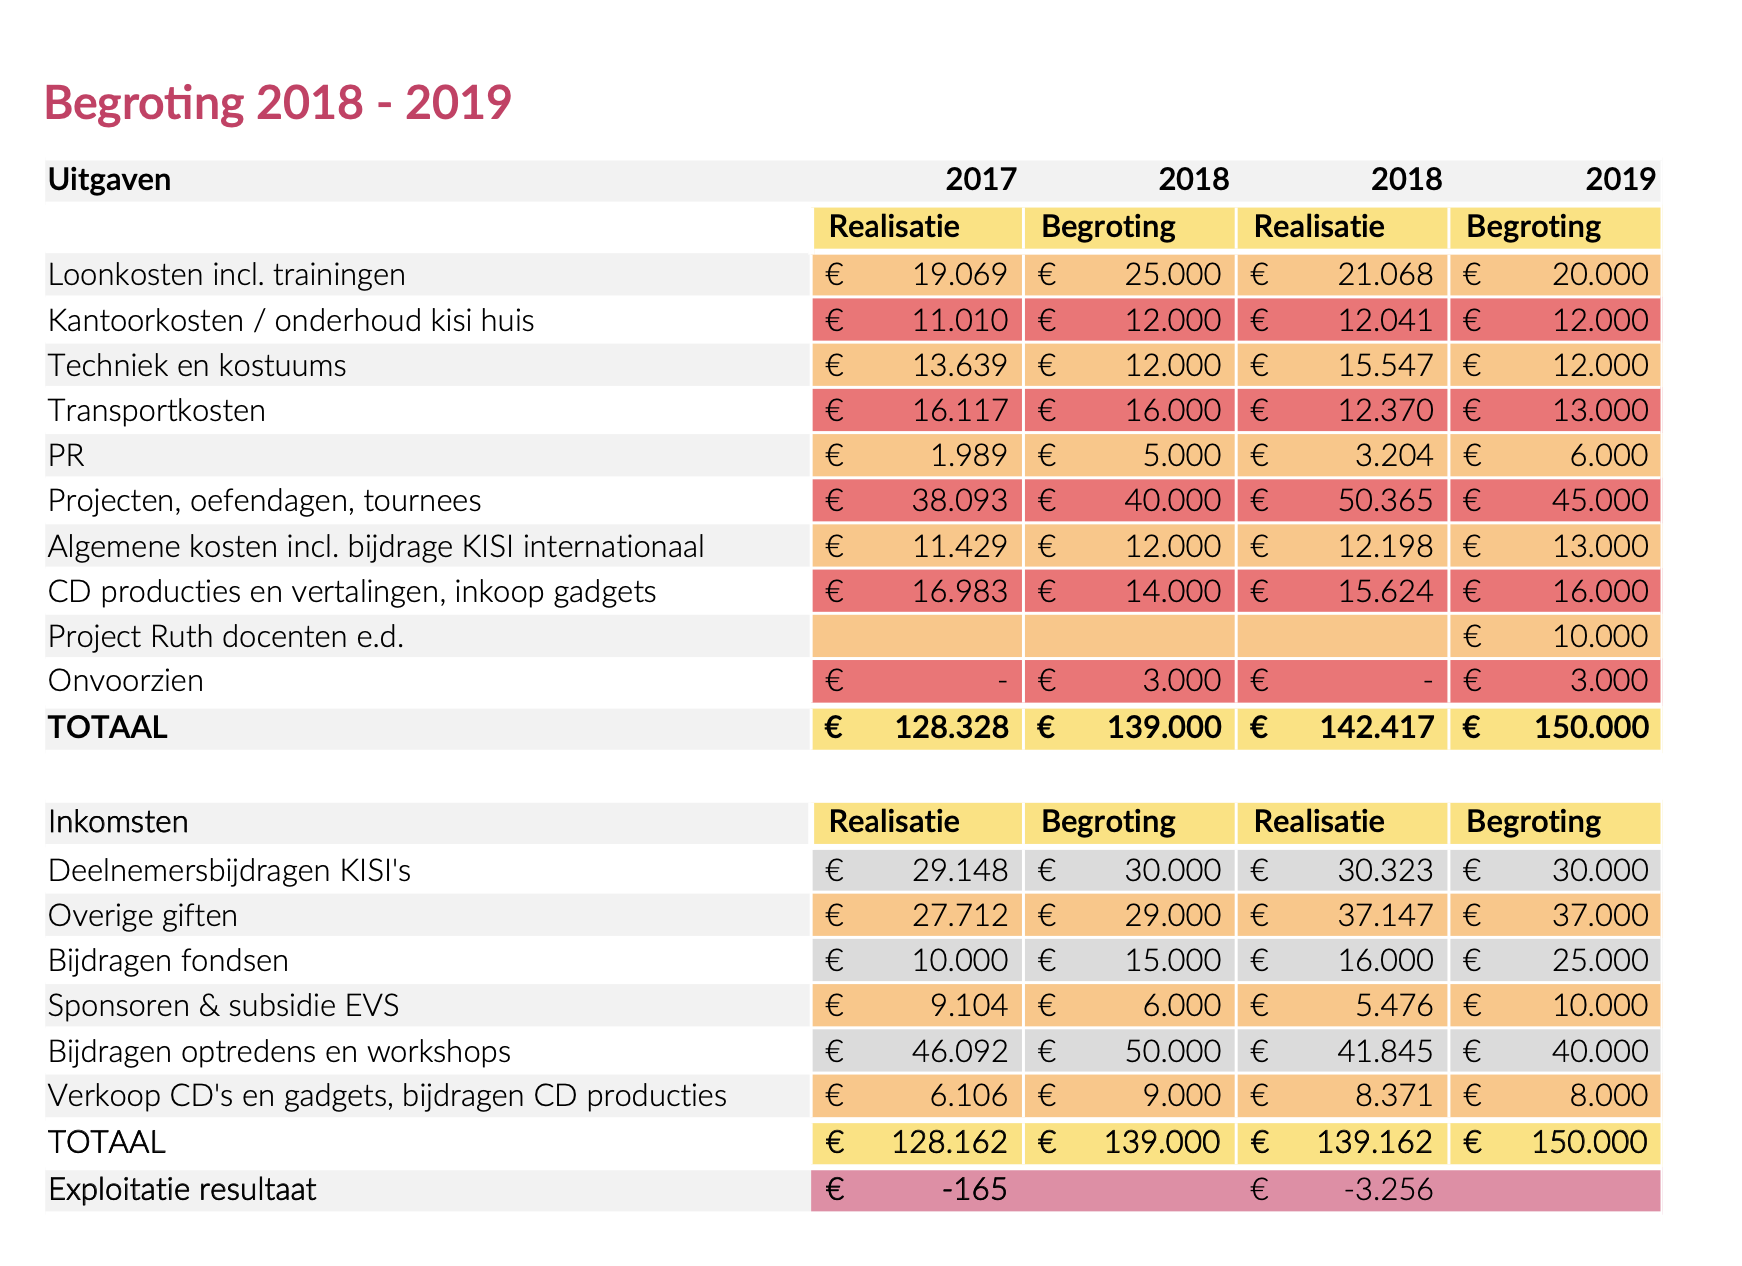
Task: Click the 50.365 Projecten value
Action: point(1386,501)
